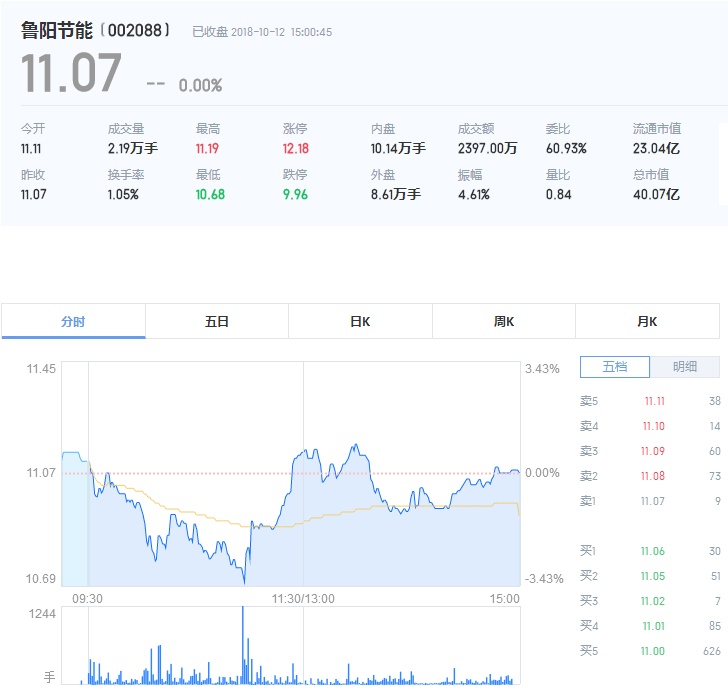Image resolution: width=728 pixels, height=694 pixels.
Task: Switch to the 分时 chart tab
Action: click(73, 322)
